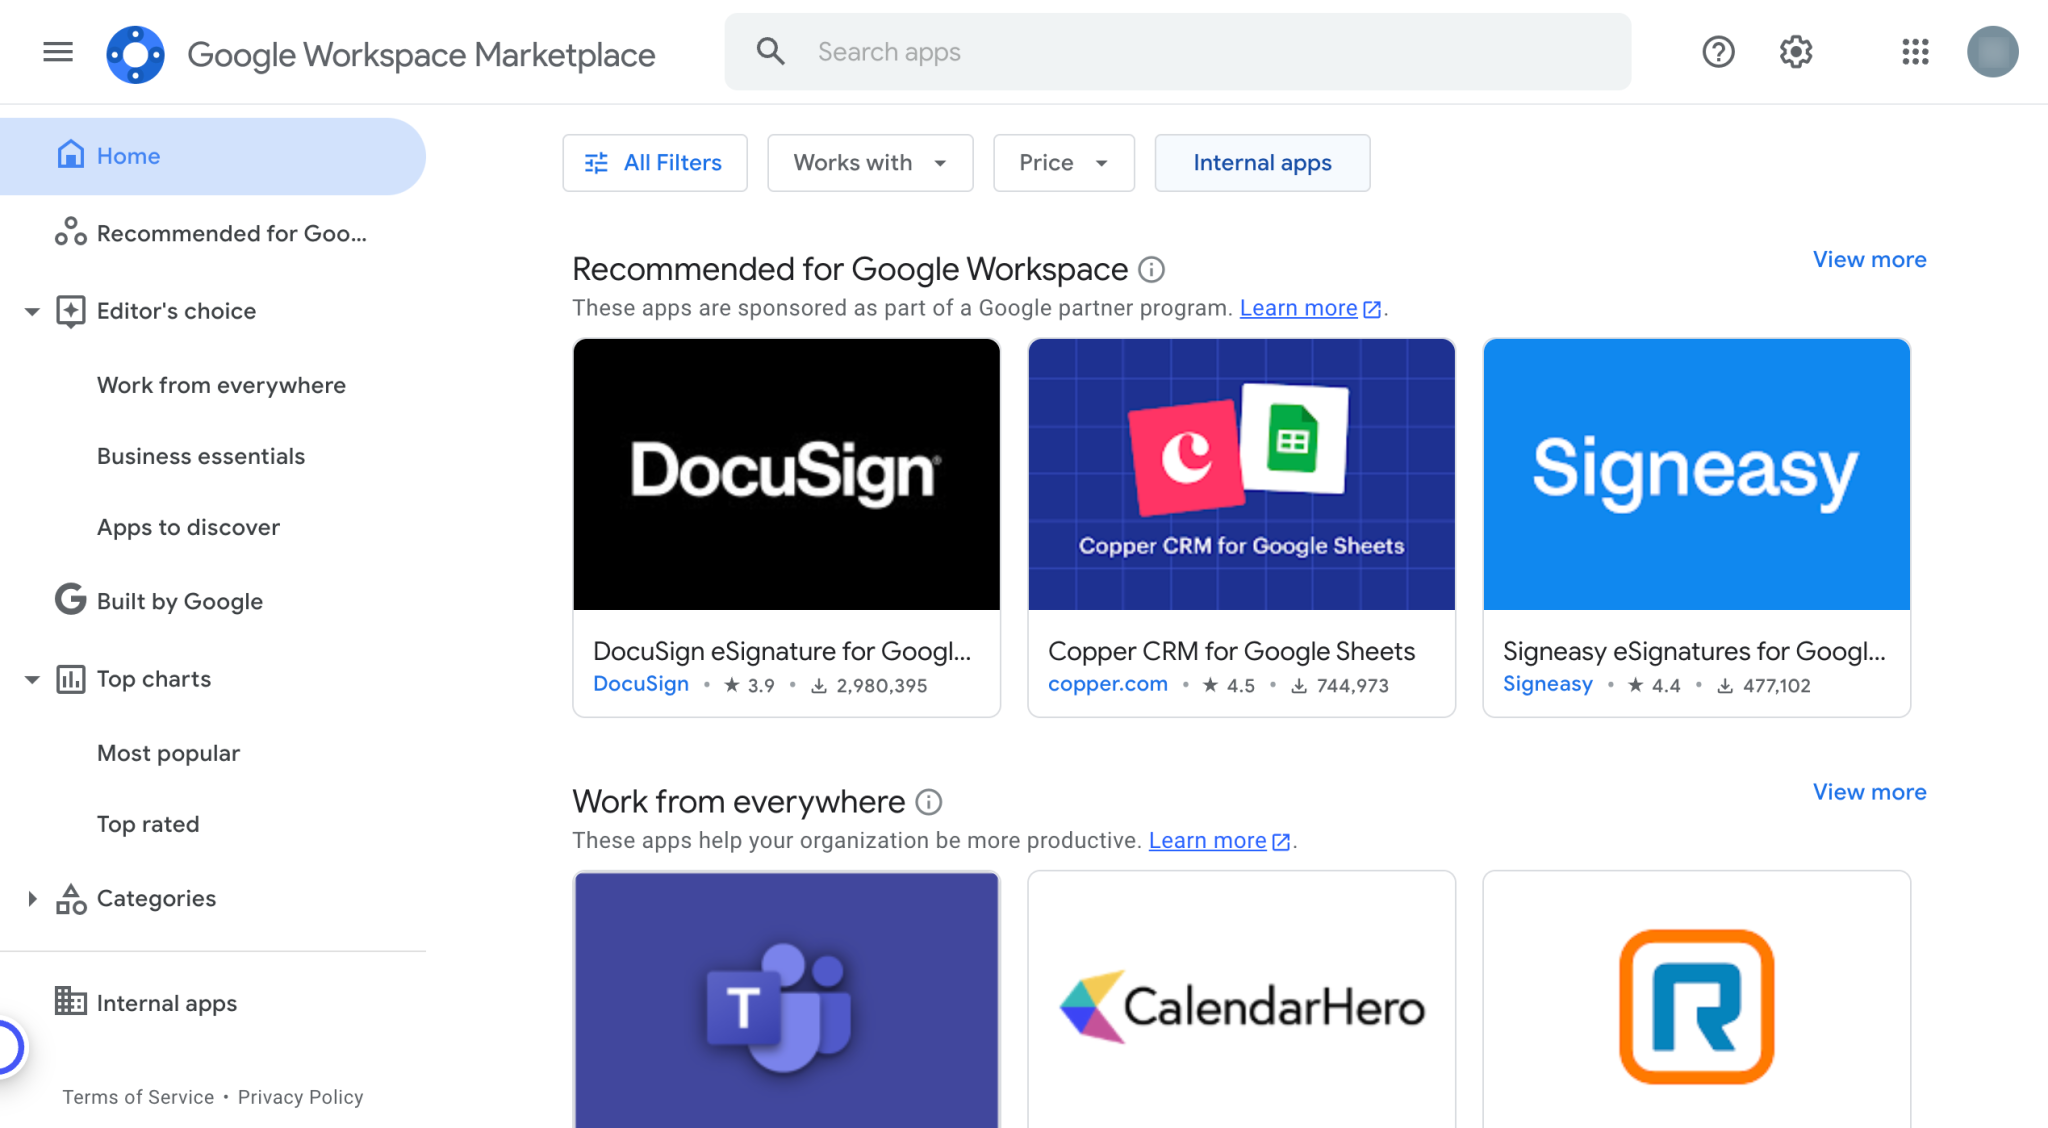This screenshot has height=1128, width=2048.
Task: Open the copper.com developer link
Action: click(x=1107, y=684)
